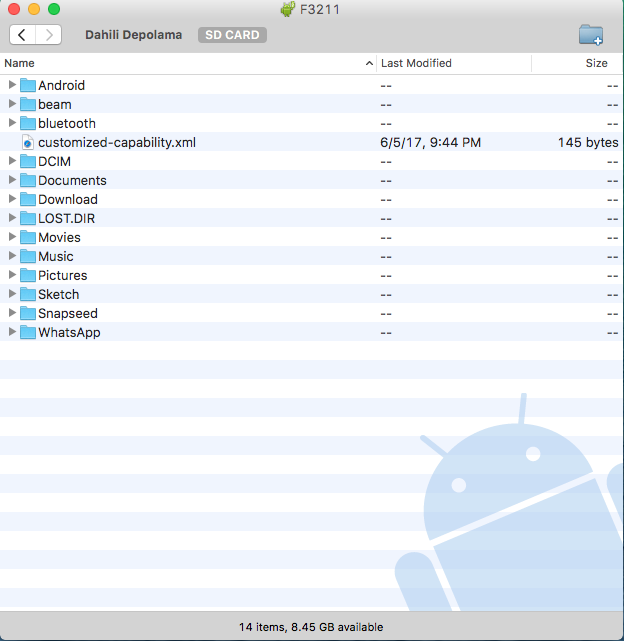Select the beam folder icon
Image resolution: width=624 pixels, height=641 pixels.
pos(28,104)
